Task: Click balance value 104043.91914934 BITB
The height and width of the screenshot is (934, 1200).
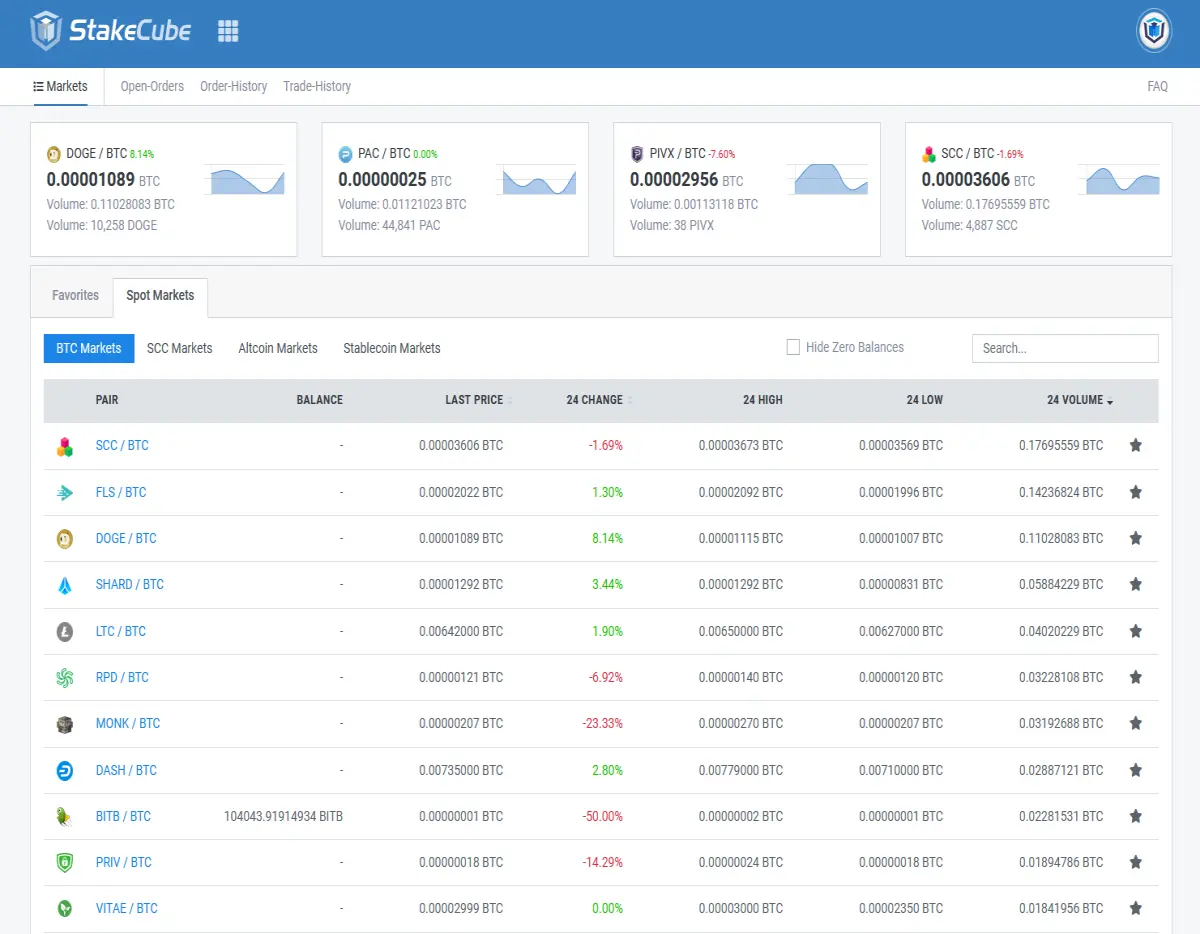Action: (283, 816)
